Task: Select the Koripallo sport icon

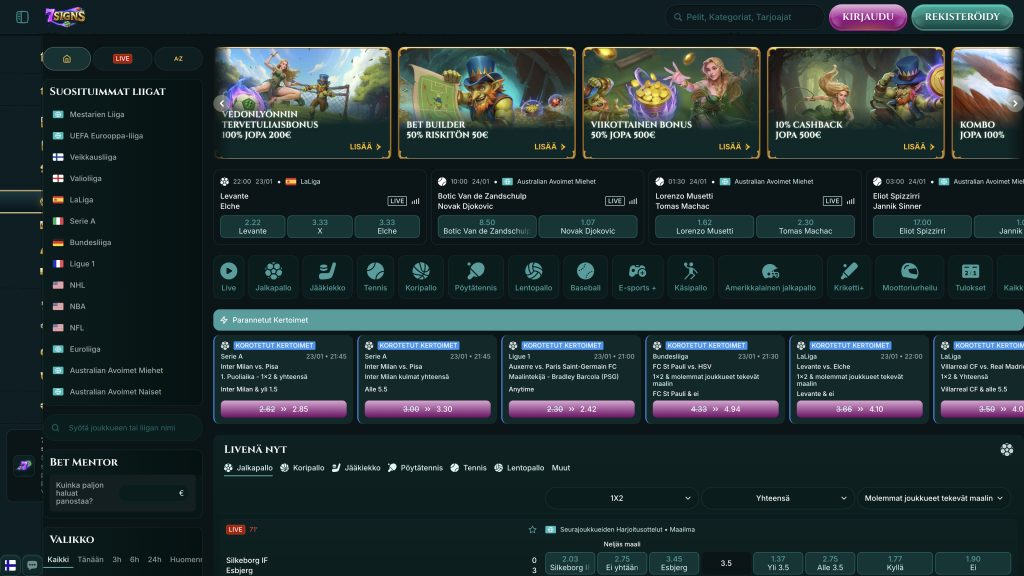Action: [421, 276]
